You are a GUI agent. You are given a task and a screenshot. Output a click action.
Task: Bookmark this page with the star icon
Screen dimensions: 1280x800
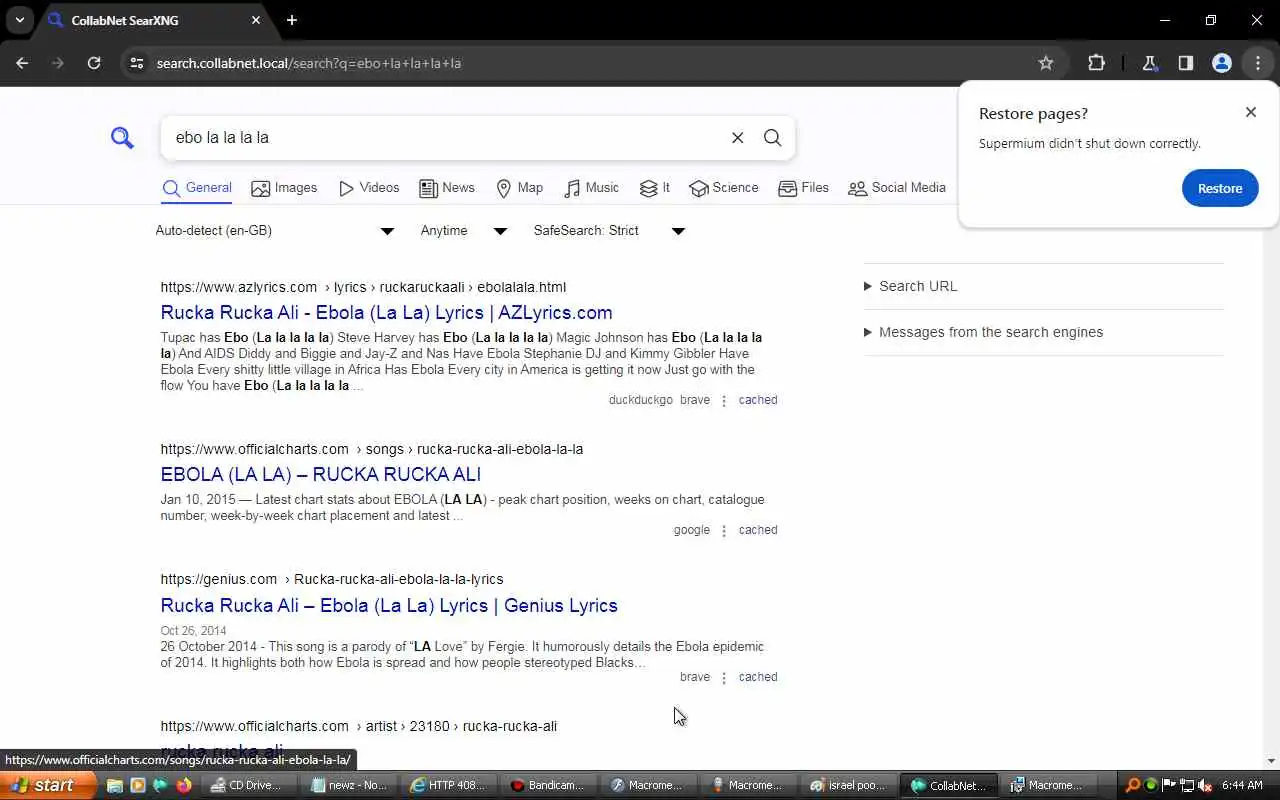pos(1046,63)
